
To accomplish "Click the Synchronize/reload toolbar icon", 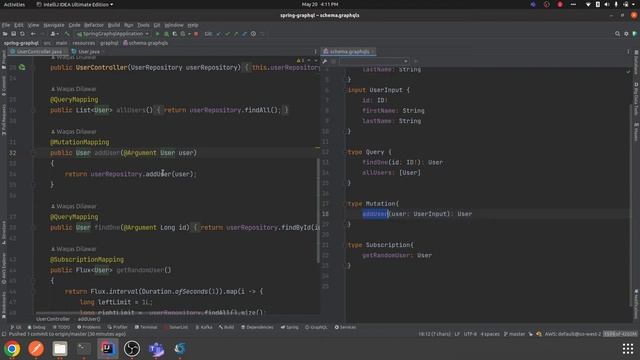I will tap(22, 34).
